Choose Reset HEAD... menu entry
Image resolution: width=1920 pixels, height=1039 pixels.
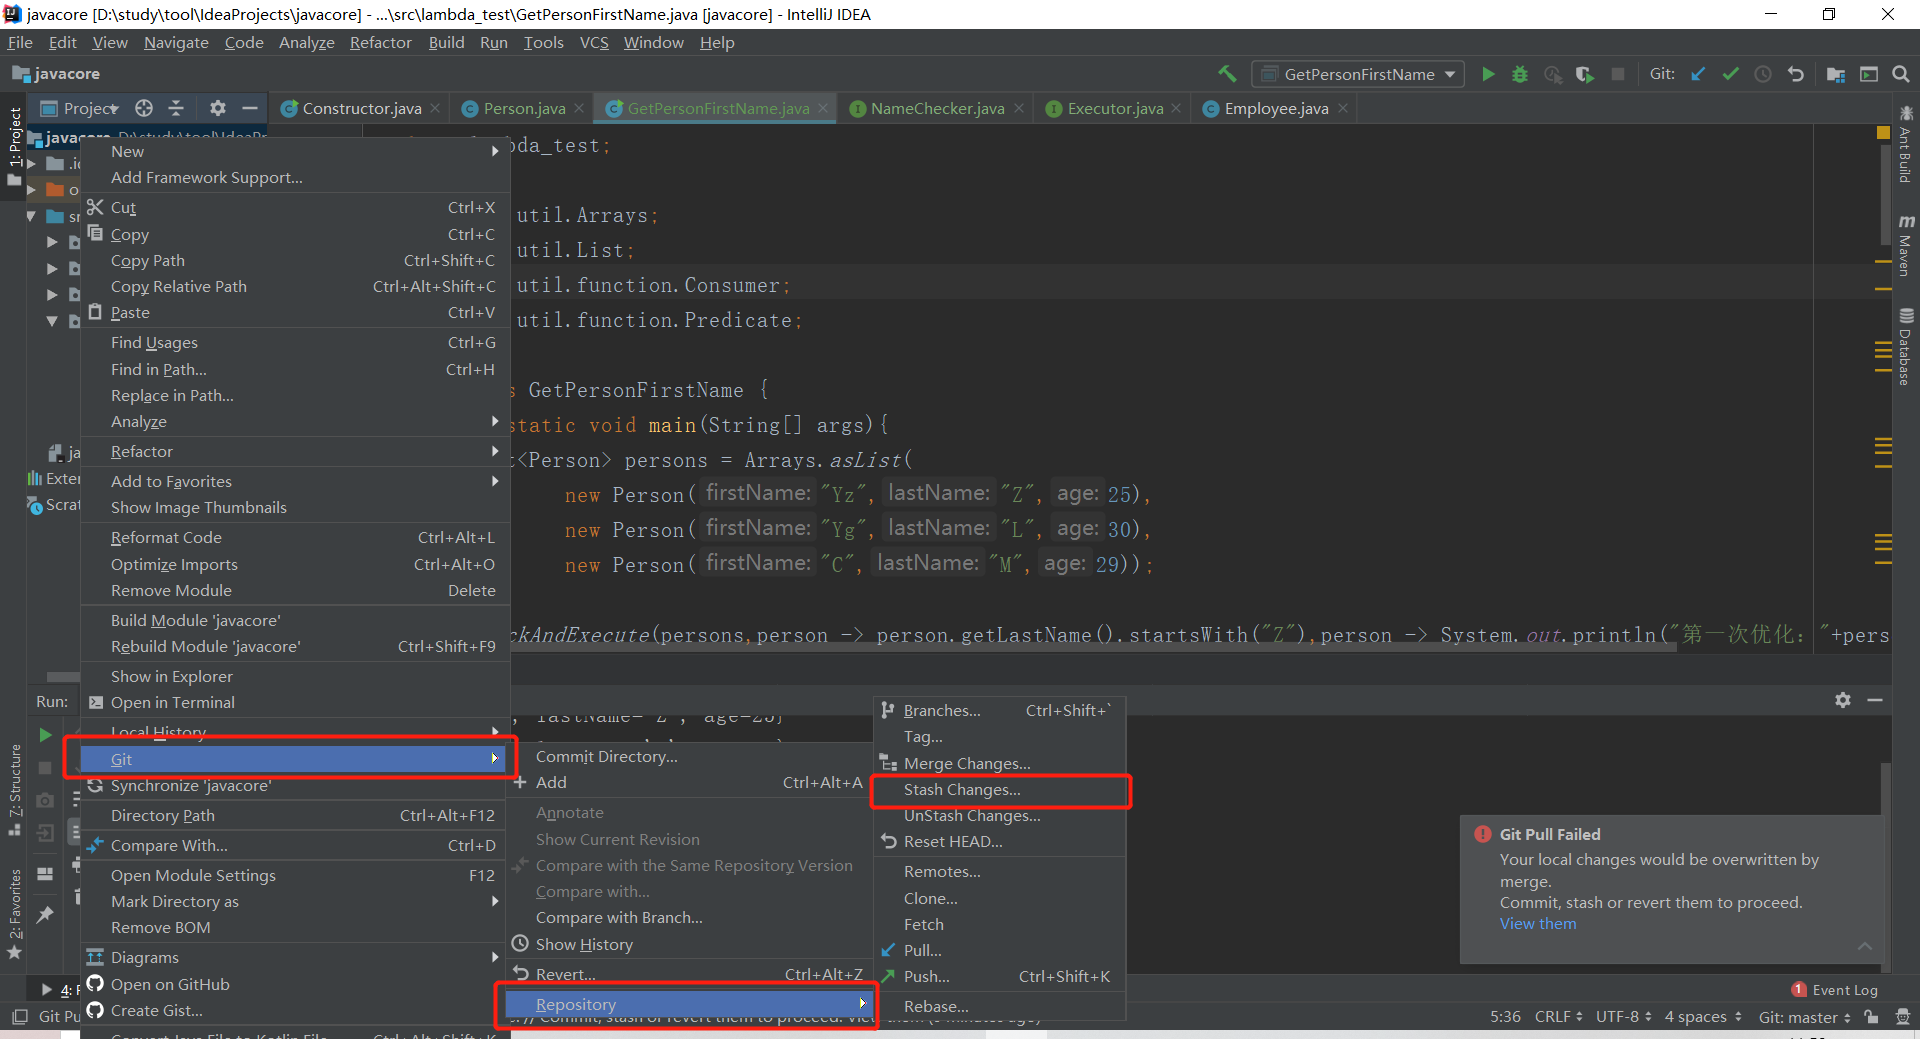click(x=1000, y=842)
